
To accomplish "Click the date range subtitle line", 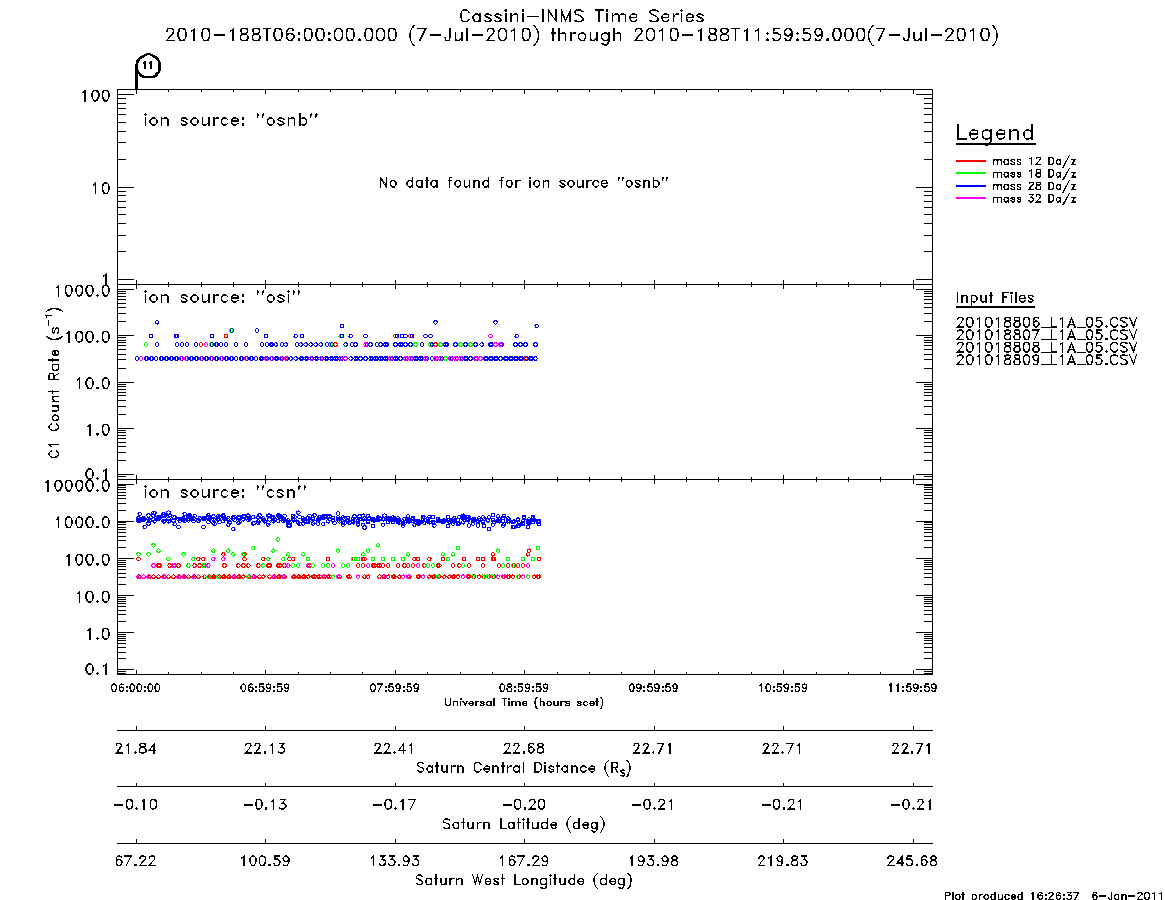I will click(582, 35).
